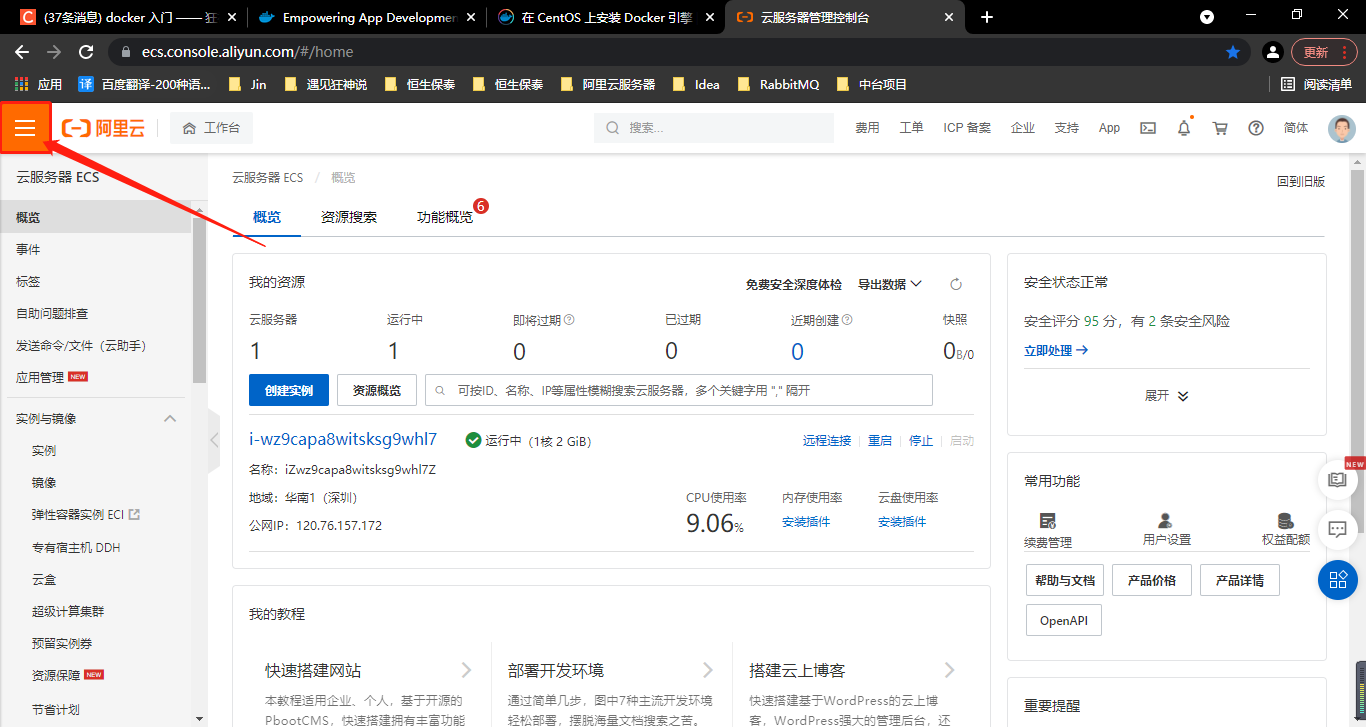Open the ICP 备案 header menu

coord(967,128)
